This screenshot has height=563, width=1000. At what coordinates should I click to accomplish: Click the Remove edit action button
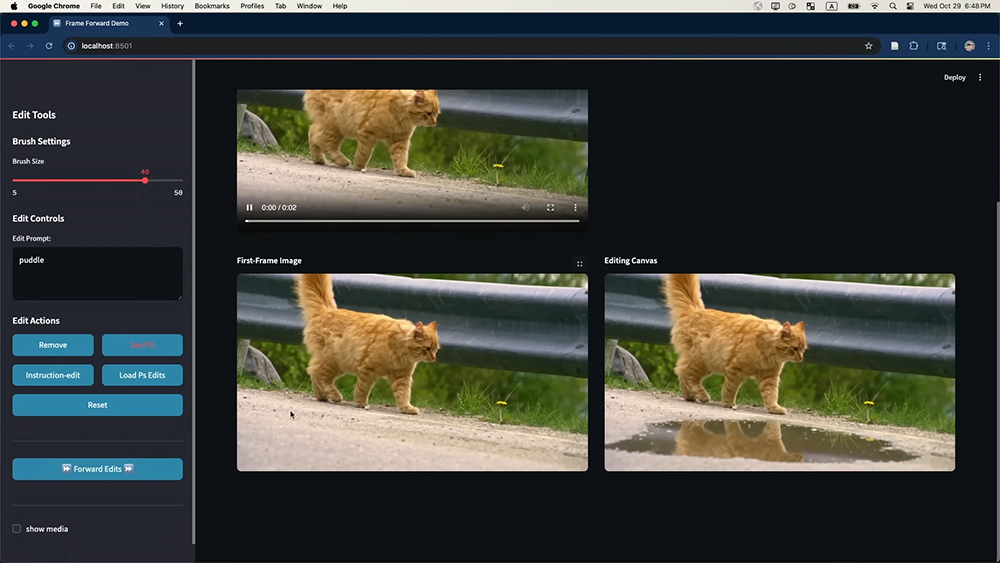pyautogui.click(x=53, y=345)
